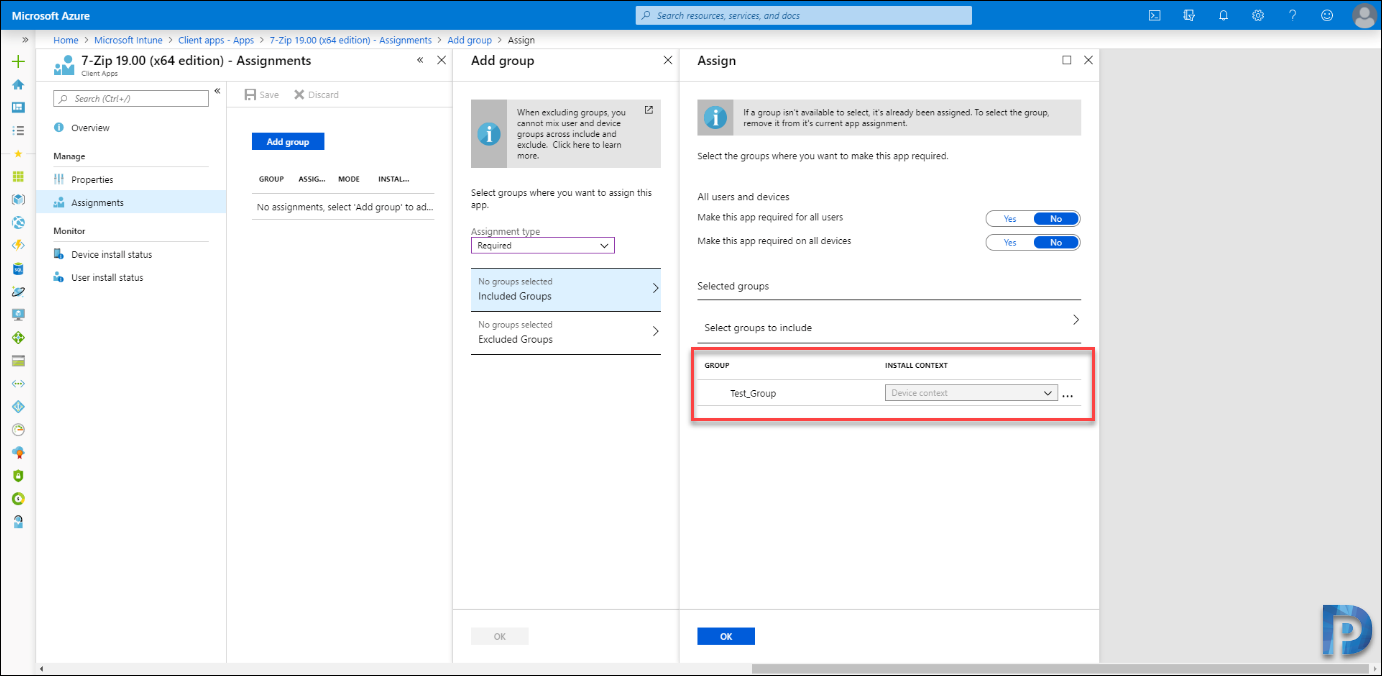
Task: Open Device context install dropdown
Action: click(971, 393)
